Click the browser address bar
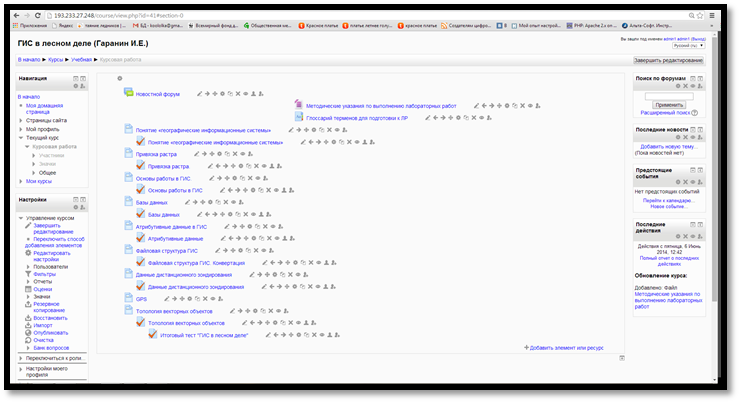This screenshot has width=740, height=403. (x=366, y=16)
